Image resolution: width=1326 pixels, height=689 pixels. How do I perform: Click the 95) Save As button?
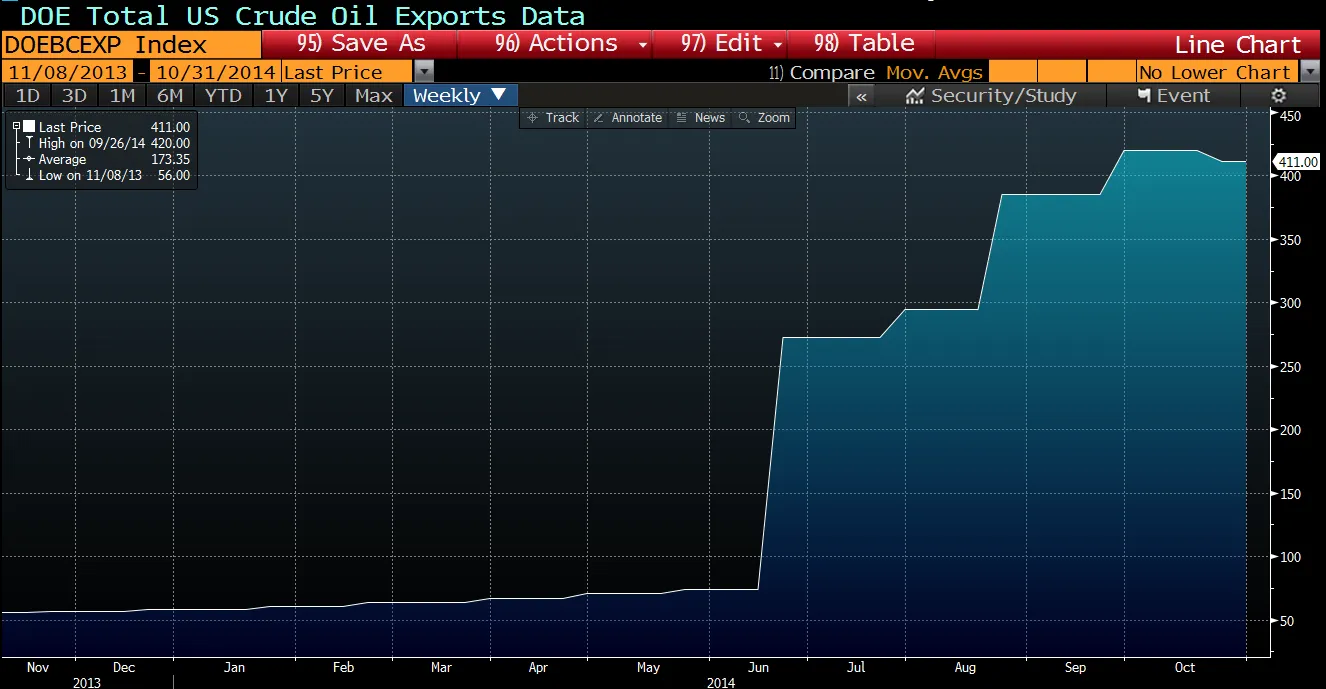(x=359, y=44)
